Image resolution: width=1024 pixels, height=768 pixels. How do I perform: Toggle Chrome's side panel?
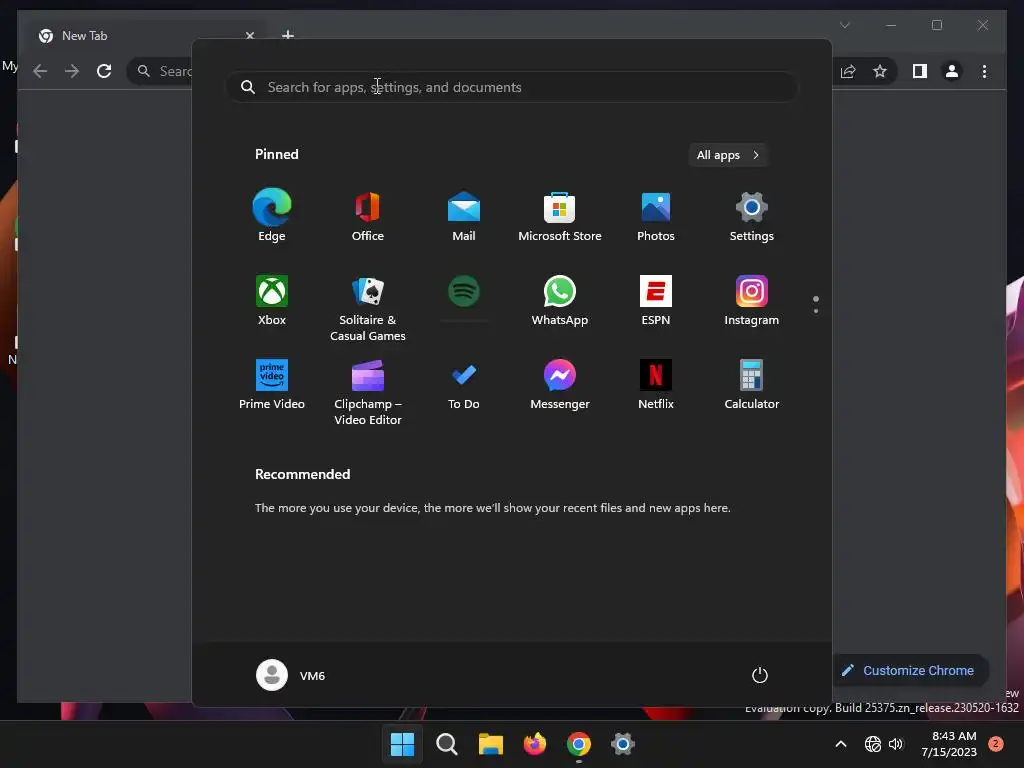[920, 71]
